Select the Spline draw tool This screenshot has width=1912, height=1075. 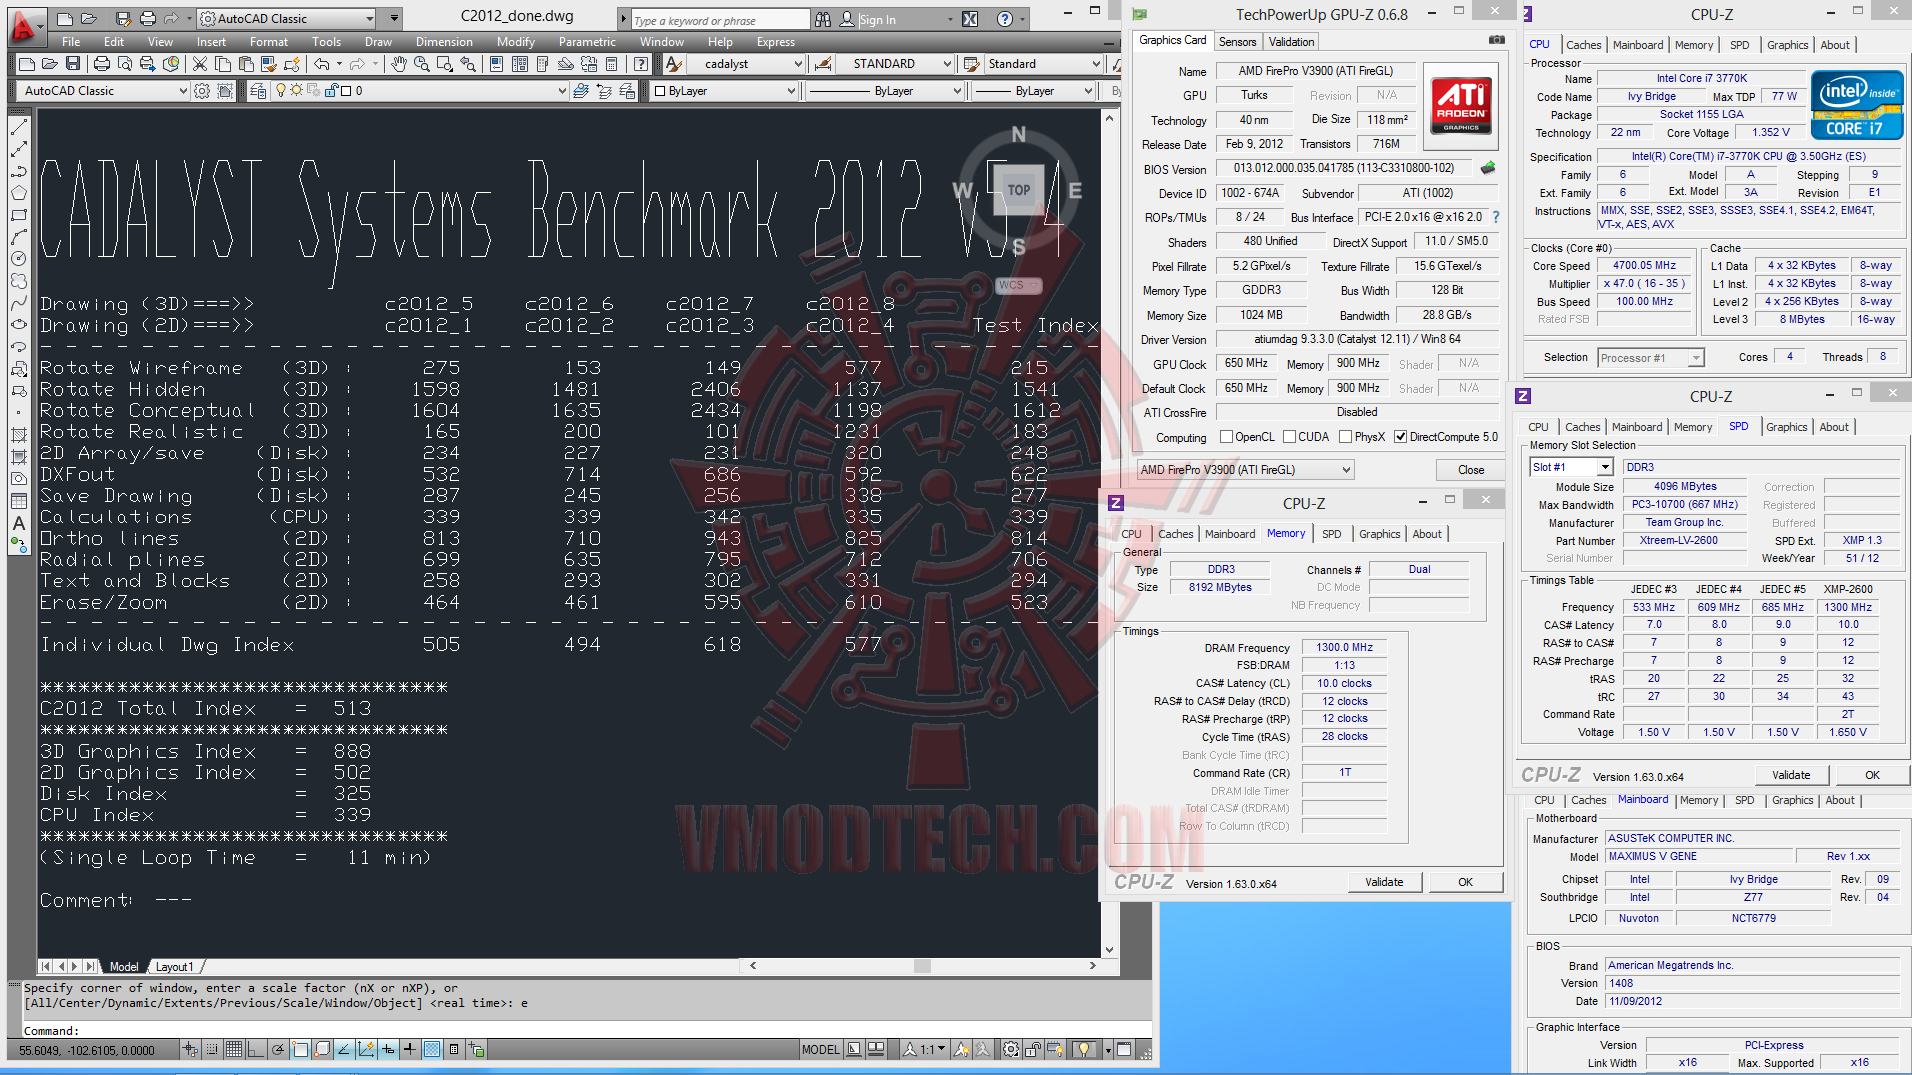[18, 303]
